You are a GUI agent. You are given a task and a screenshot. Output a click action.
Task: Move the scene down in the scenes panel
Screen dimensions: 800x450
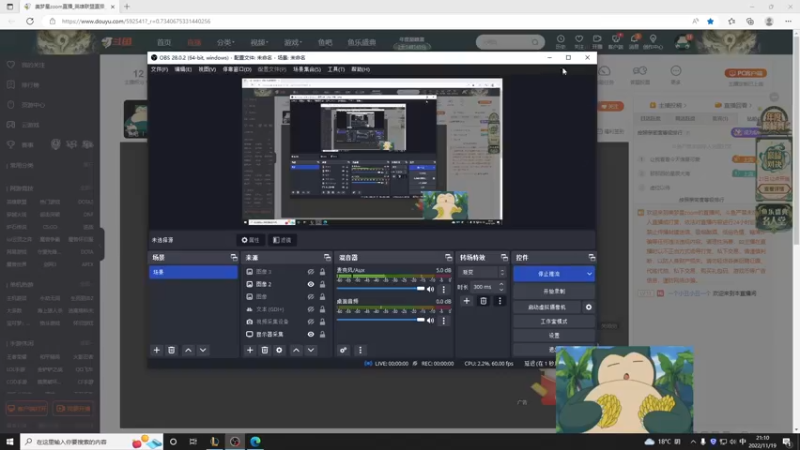tap(203, 350)
